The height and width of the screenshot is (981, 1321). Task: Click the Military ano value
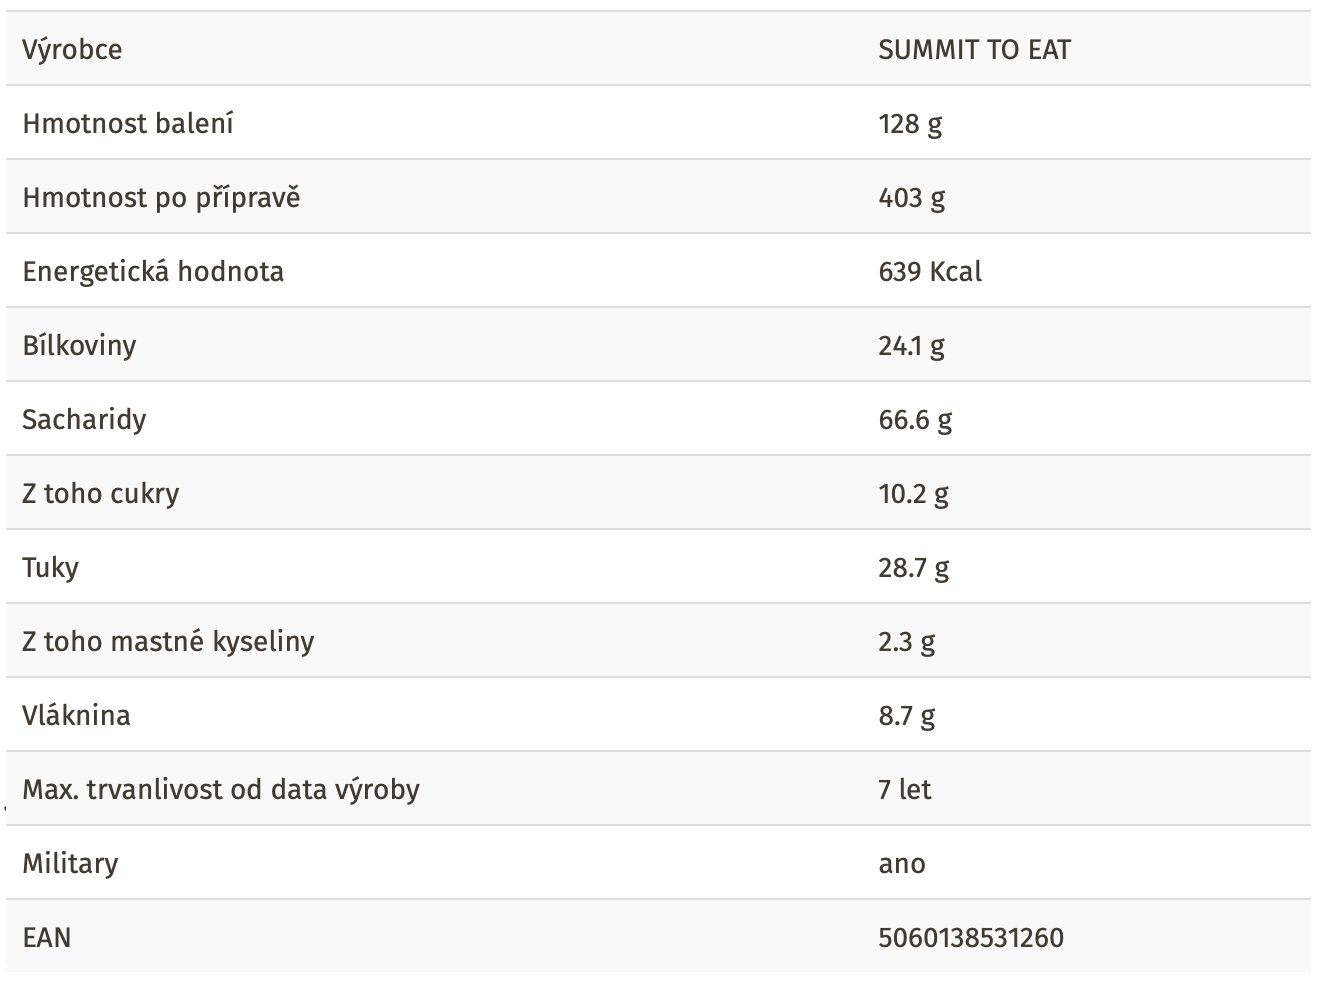tap(902, 864)
